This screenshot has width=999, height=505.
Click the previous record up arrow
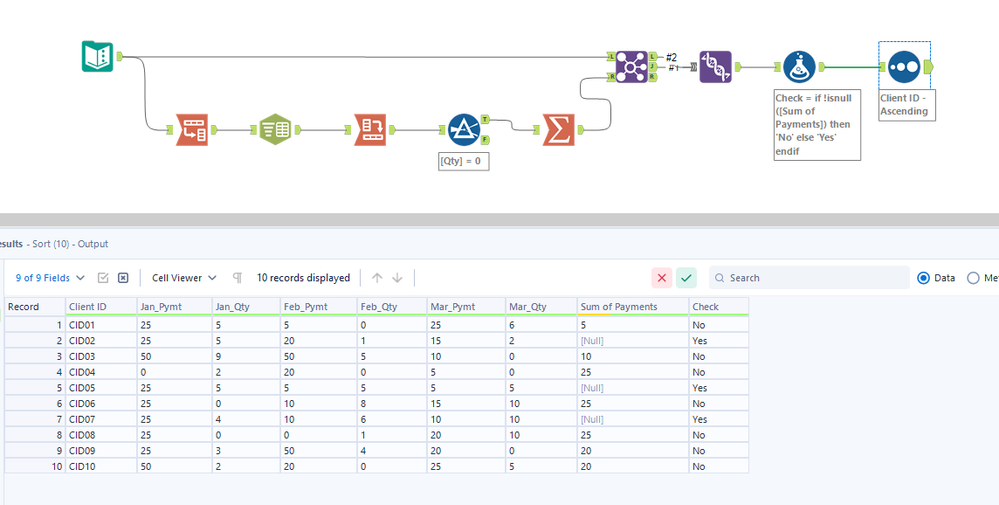point(377,278)
